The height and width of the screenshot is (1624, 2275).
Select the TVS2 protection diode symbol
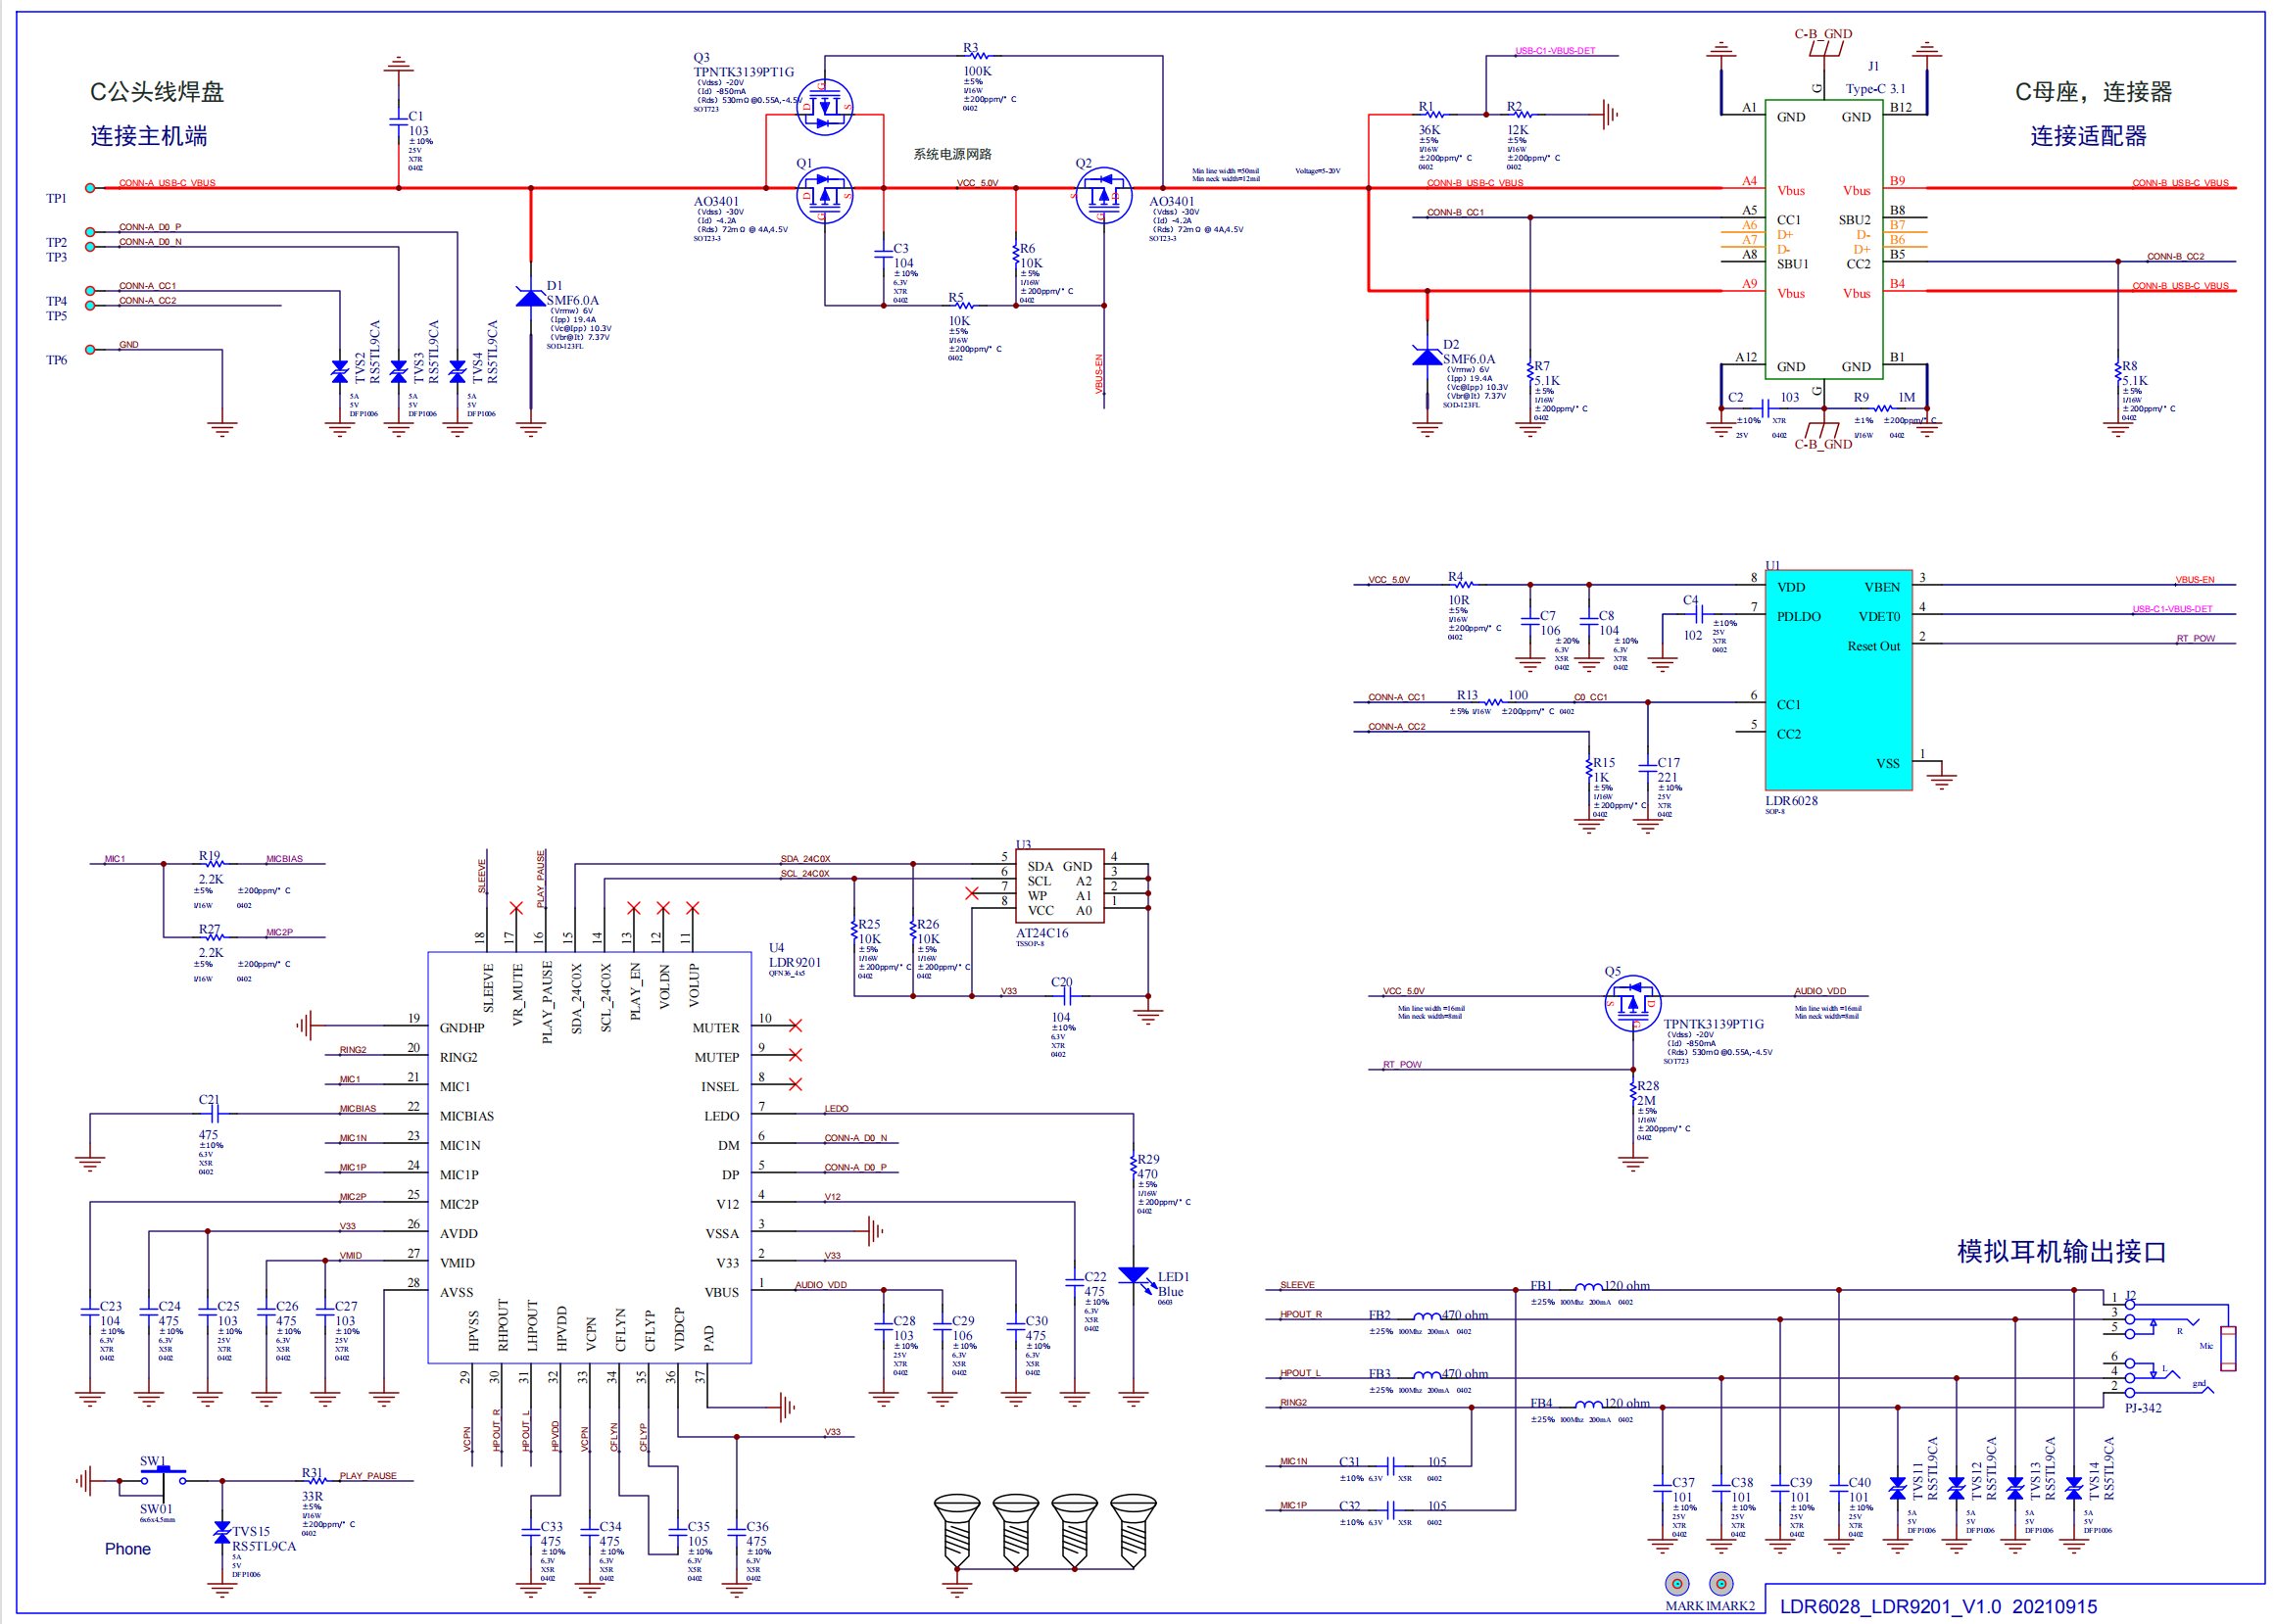tap(339, 372)
